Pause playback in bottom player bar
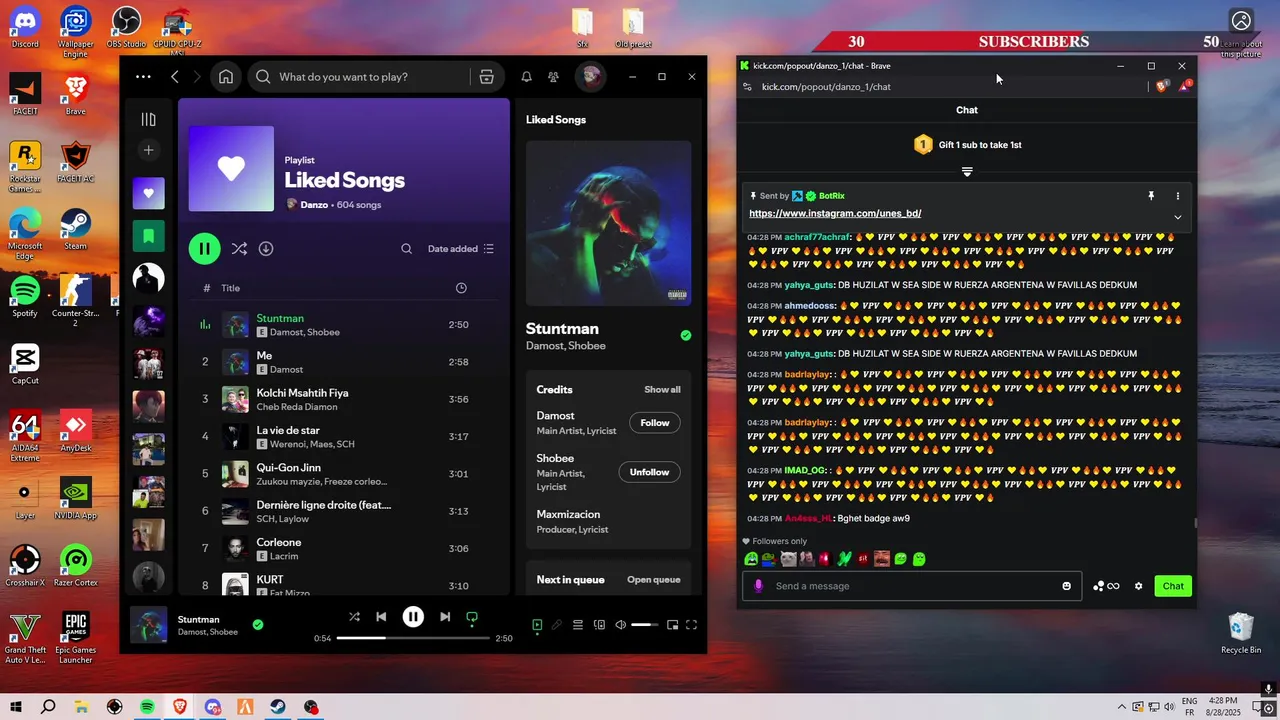Screen dimensions: 1280x720 pyautogui.click(x=413, y=617)
